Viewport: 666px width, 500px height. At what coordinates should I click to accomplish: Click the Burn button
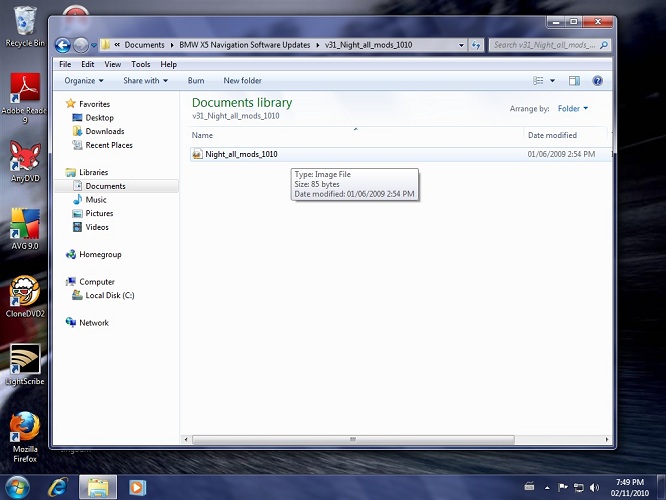pos(196,81)
